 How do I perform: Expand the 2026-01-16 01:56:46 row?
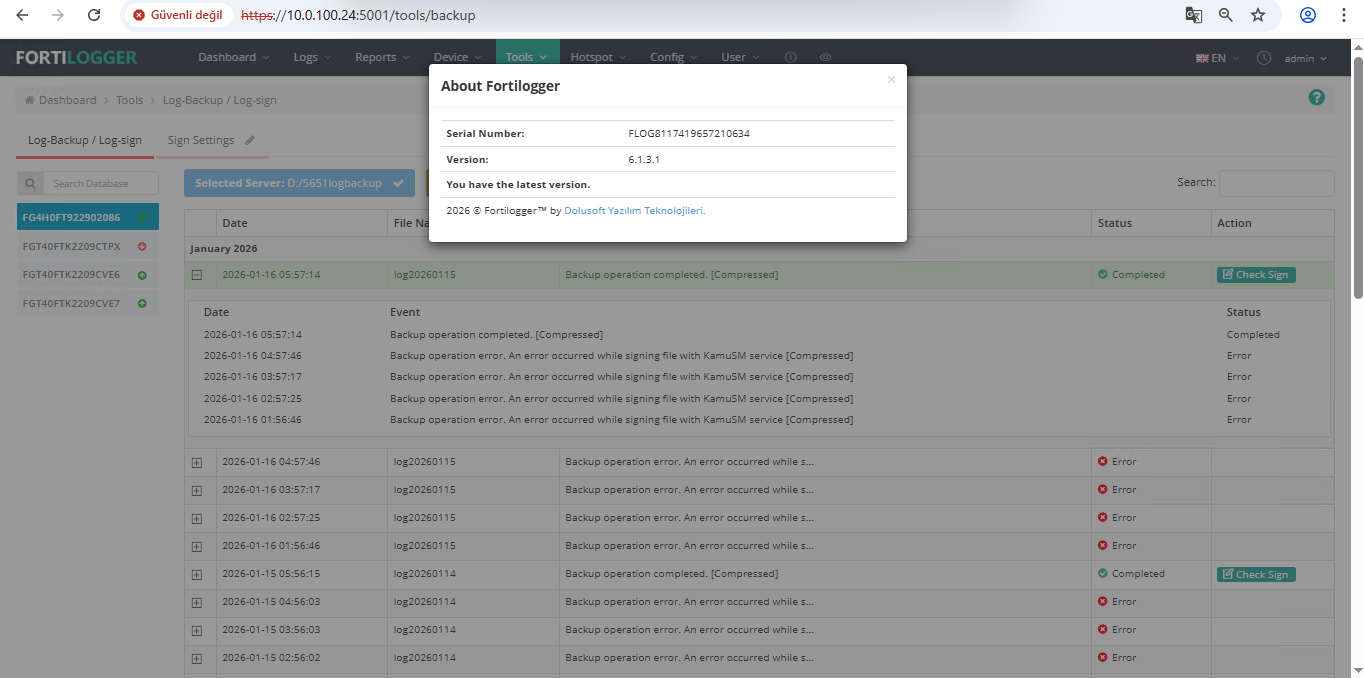(x=197, y=547)
